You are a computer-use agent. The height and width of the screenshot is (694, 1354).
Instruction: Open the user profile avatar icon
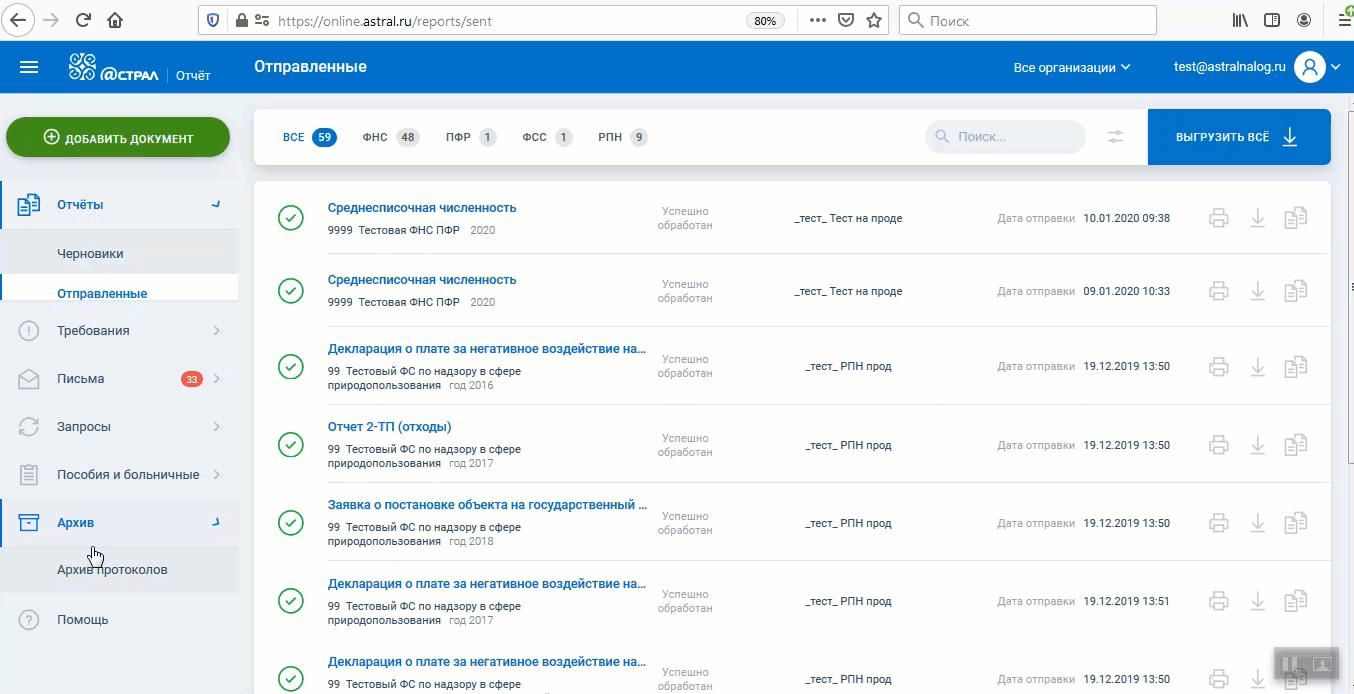coord(1309,67)
